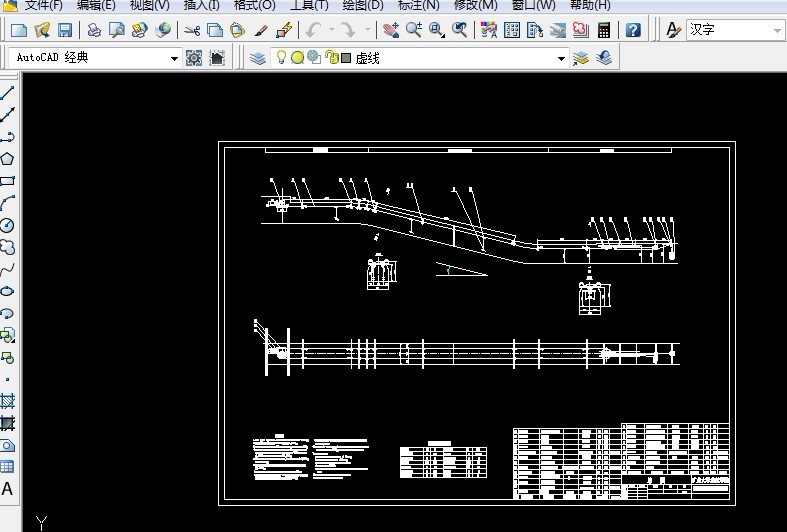The width and height of the screenshot is (787, 532).
Task: Open Plot Preview icon
Action: (x=117, y=30)
